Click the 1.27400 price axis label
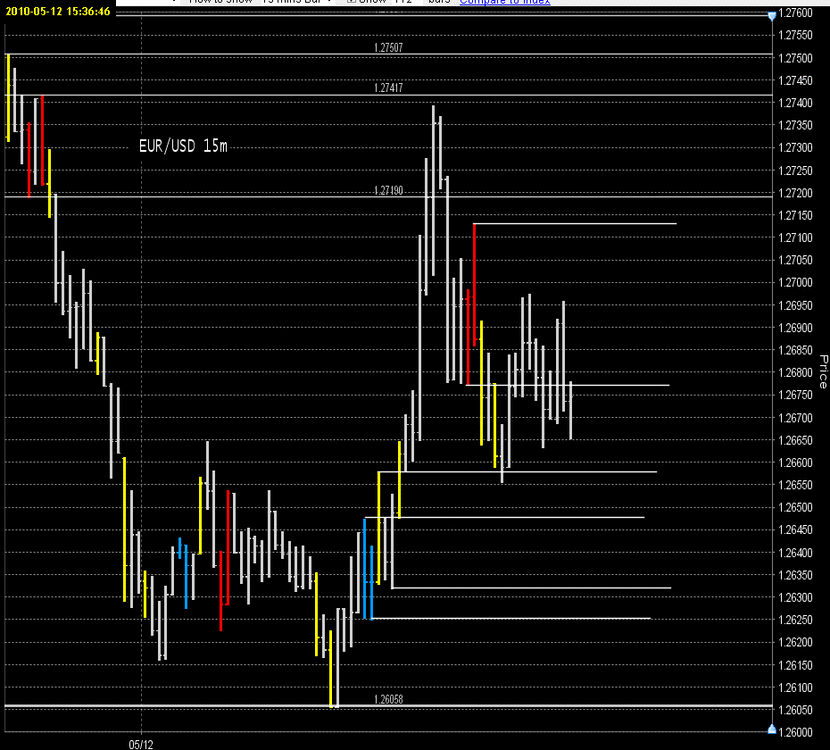The width and height of the screenshot is (830, 750). click(x=796, y=103)
